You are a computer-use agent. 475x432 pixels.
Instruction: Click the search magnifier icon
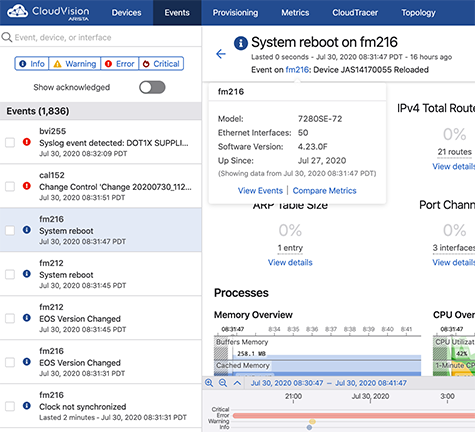pyautogui.click(x=7, y=37)
